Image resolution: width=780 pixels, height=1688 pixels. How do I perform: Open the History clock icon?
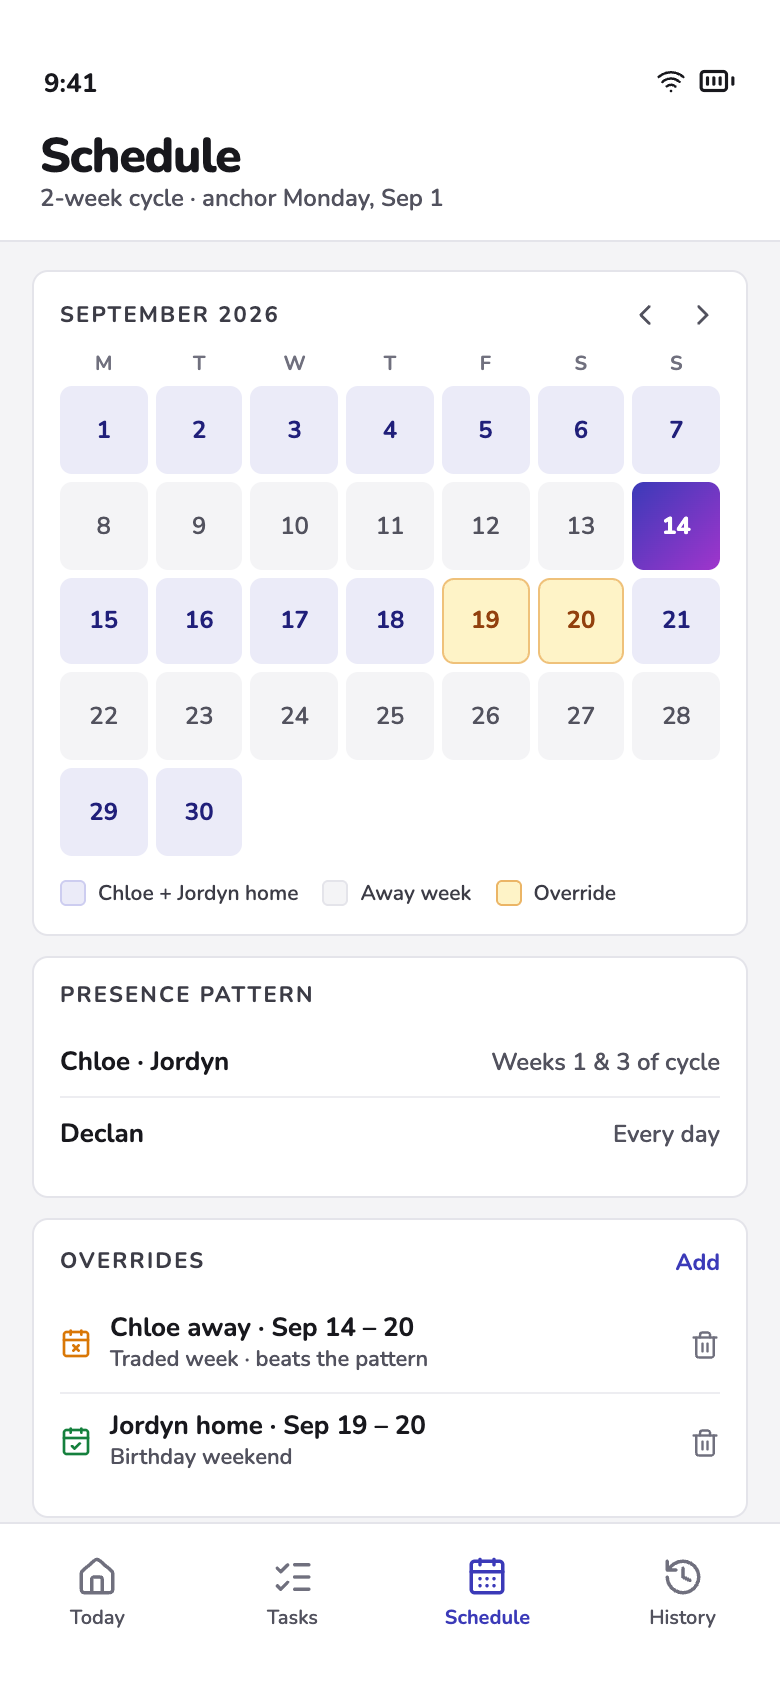682,1576
